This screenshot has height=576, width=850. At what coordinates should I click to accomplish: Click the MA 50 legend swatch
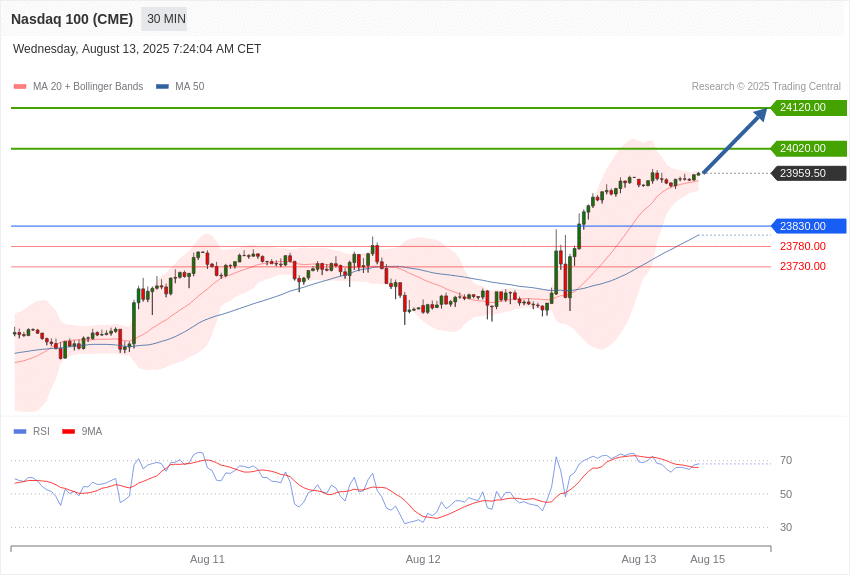pyautogui.click(x=162, y=87)
